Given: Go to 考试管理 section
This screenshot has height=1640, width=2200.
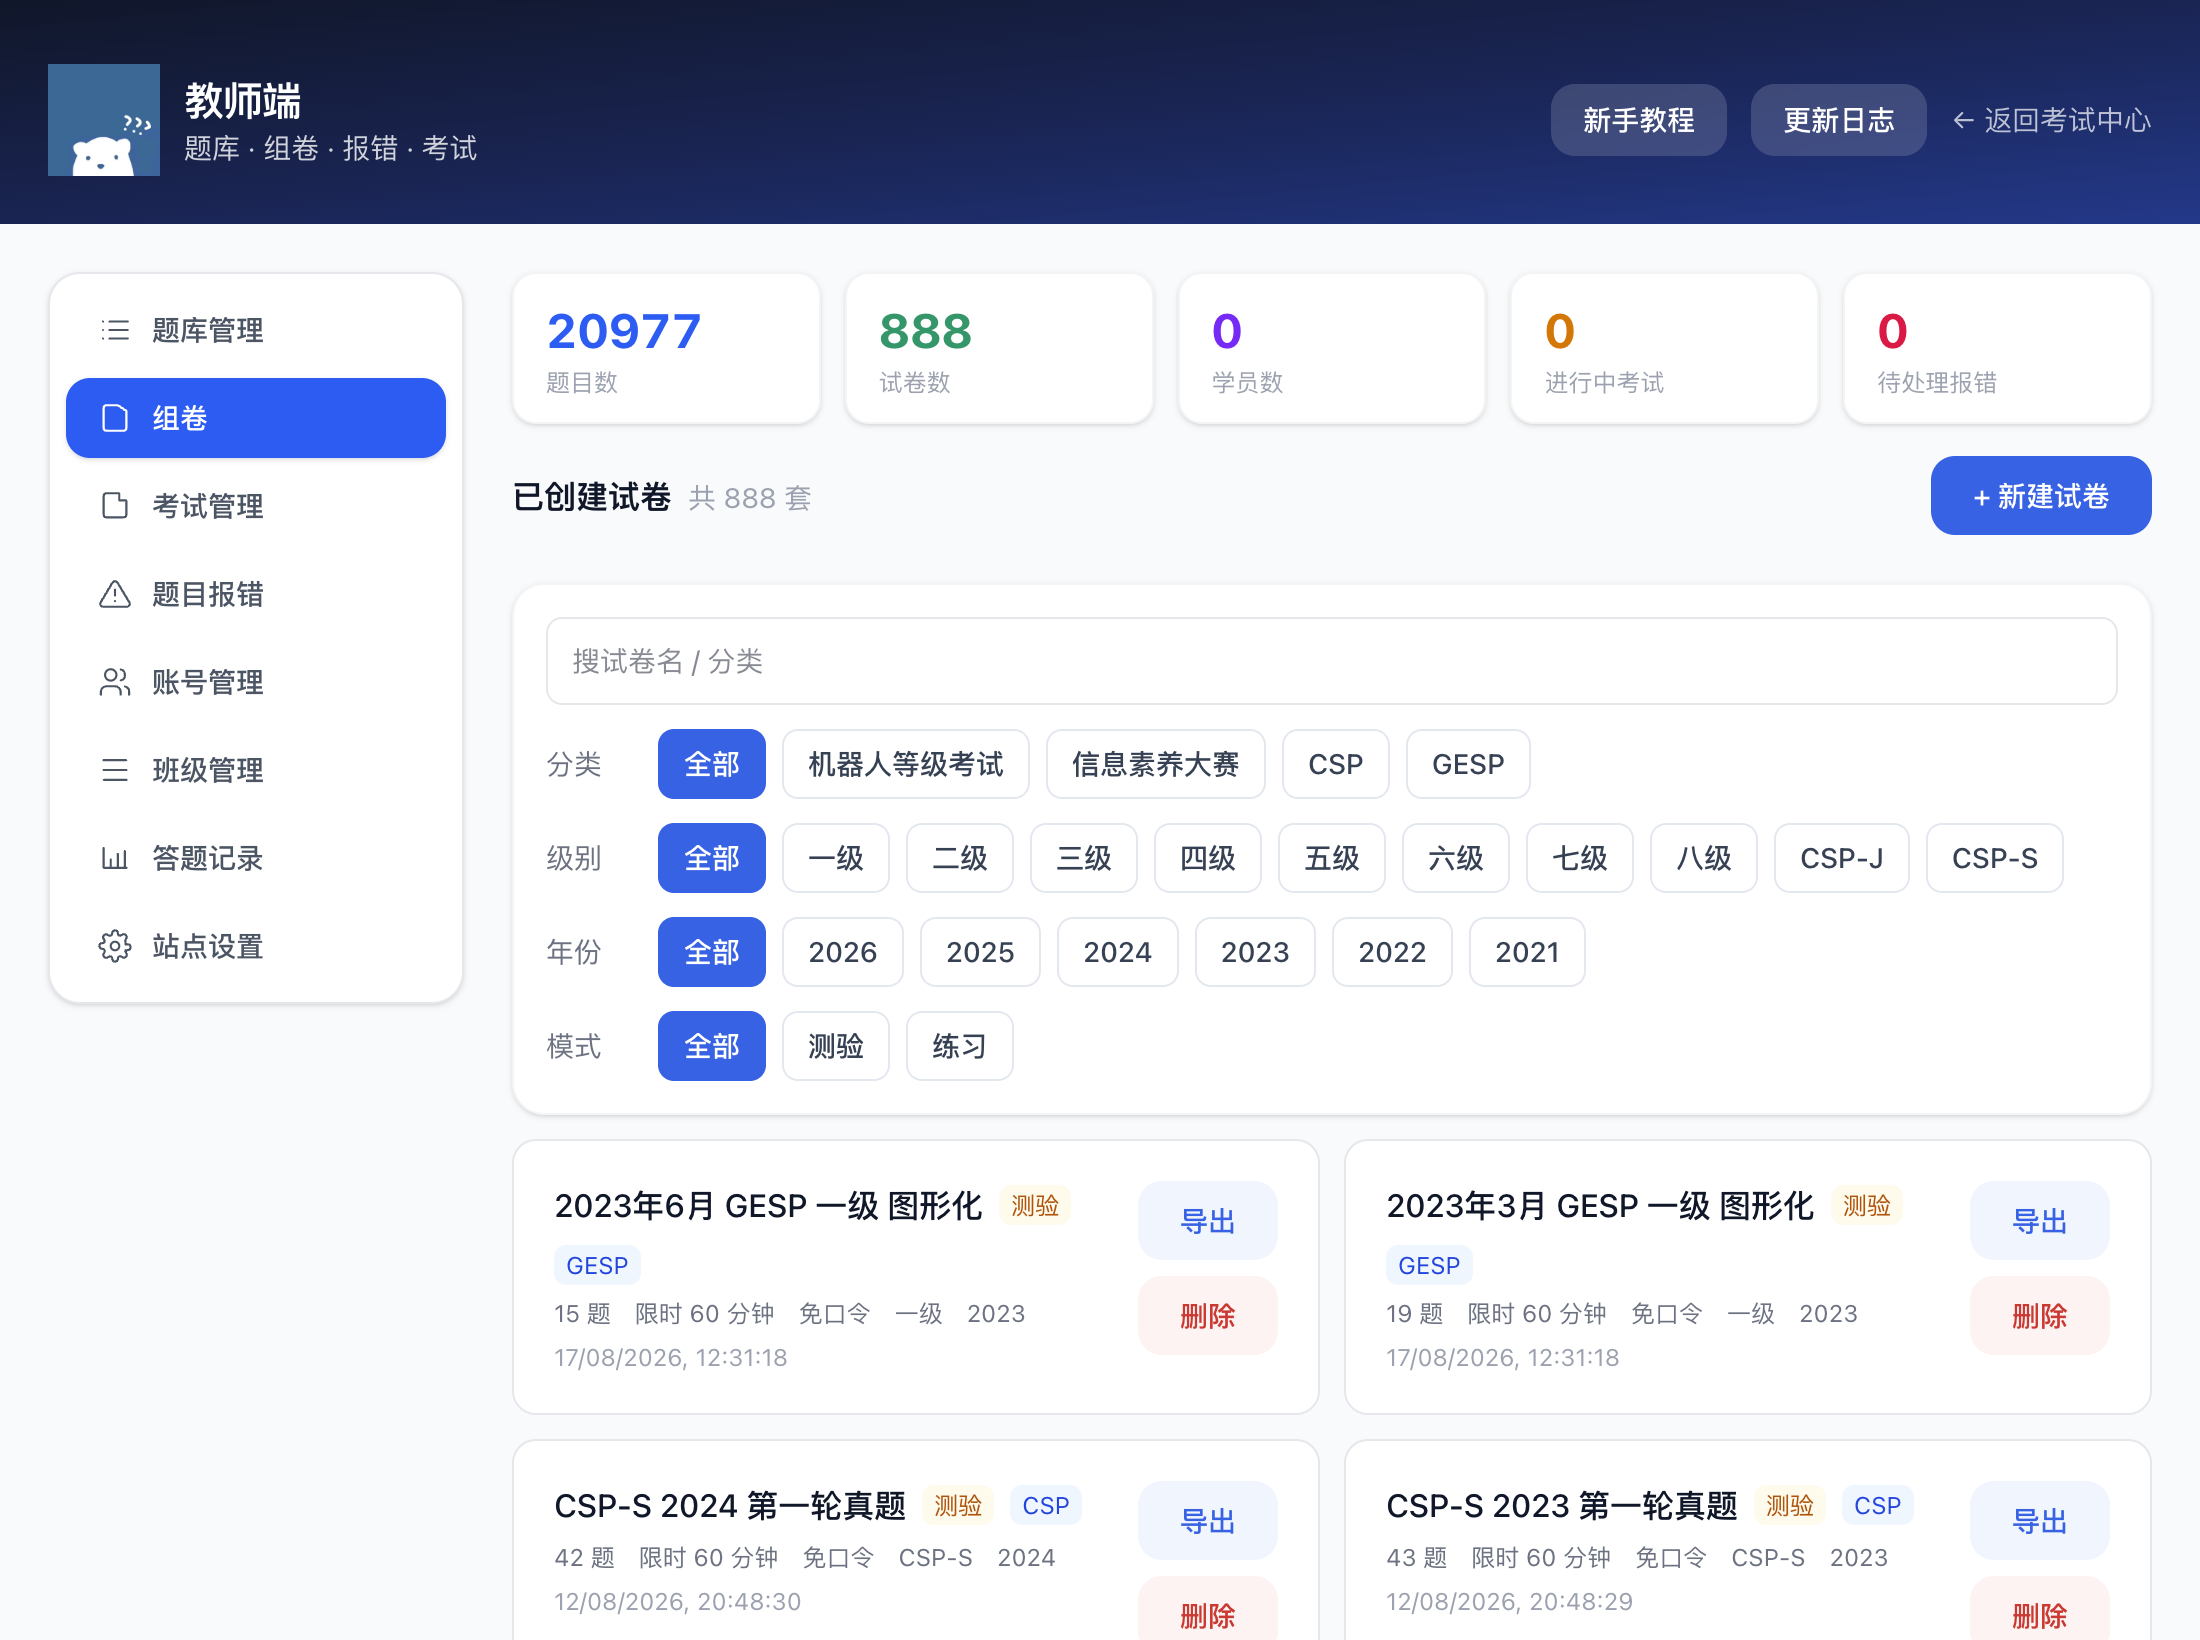Looking at the screenshot, I should pos(256,506).
